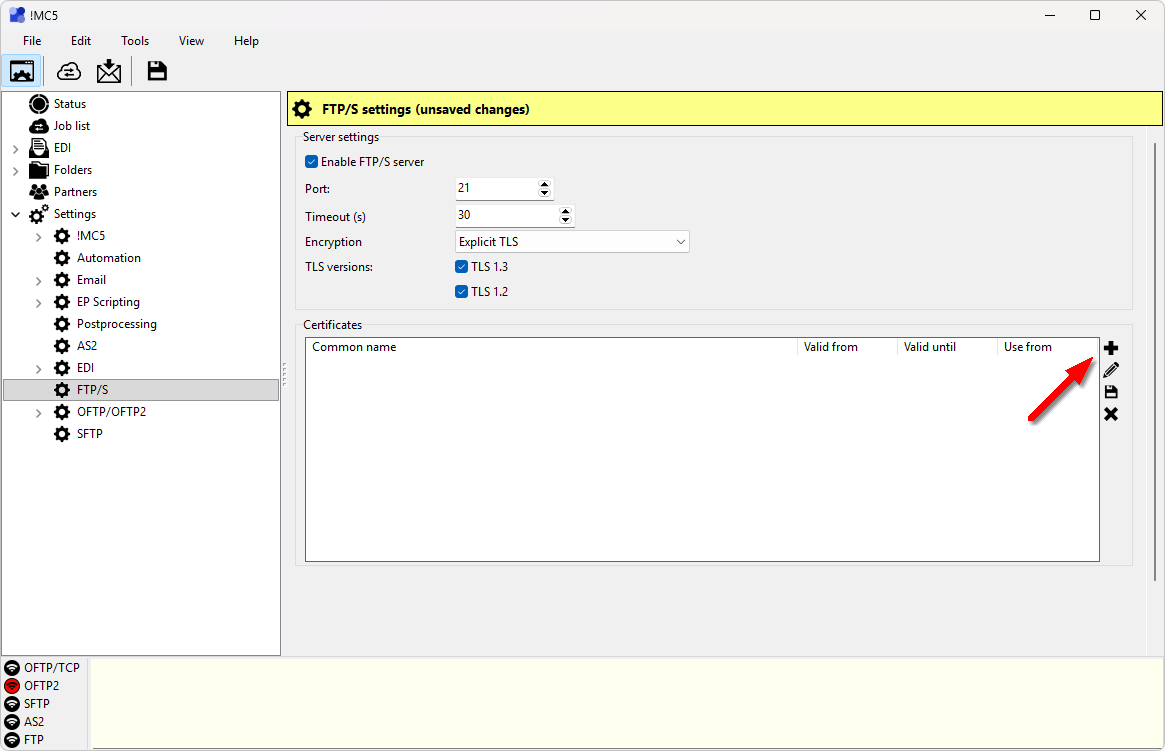1165x751 pixels.
Task: Sort by Use from column header
Action: [x=1048, y=347]
